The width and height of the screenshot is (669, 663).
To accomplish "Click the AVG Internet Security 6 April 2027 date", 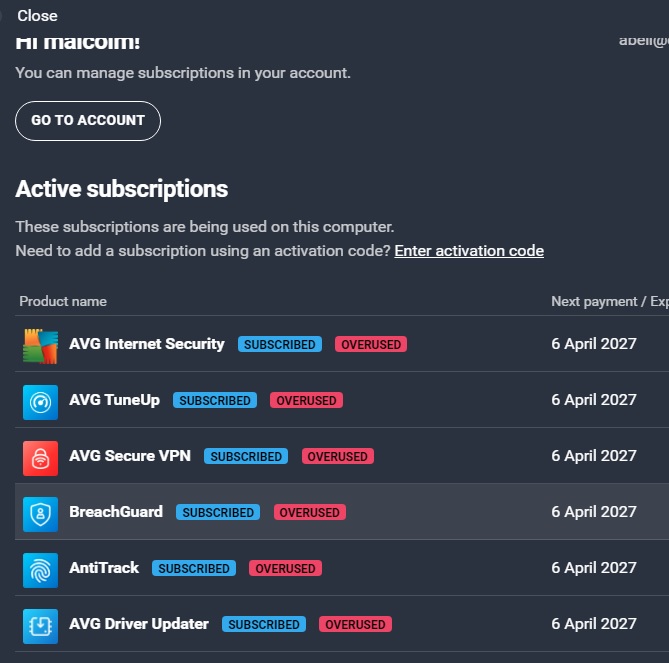I will coord(594,344).
